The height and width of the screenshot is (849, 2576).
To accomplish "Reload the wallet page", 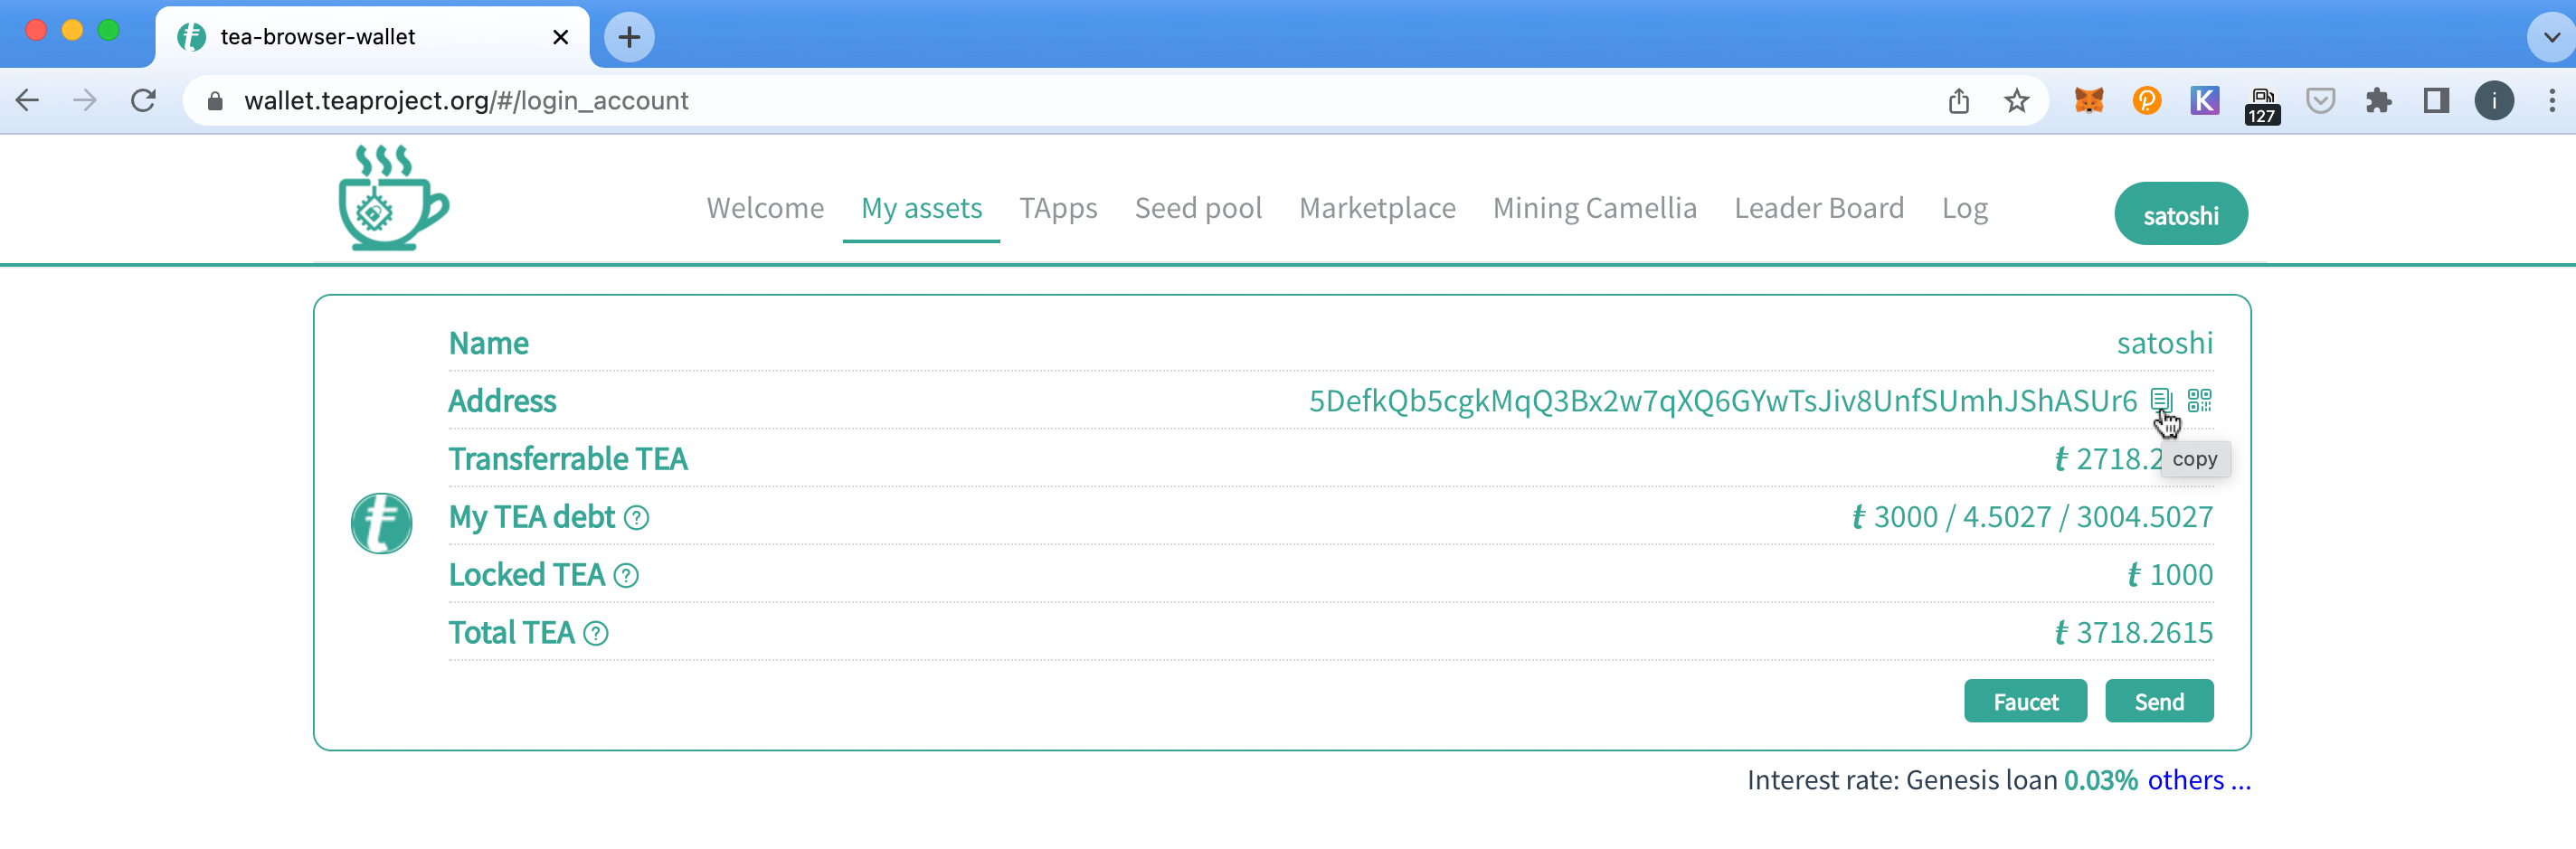I will (143, 101).
